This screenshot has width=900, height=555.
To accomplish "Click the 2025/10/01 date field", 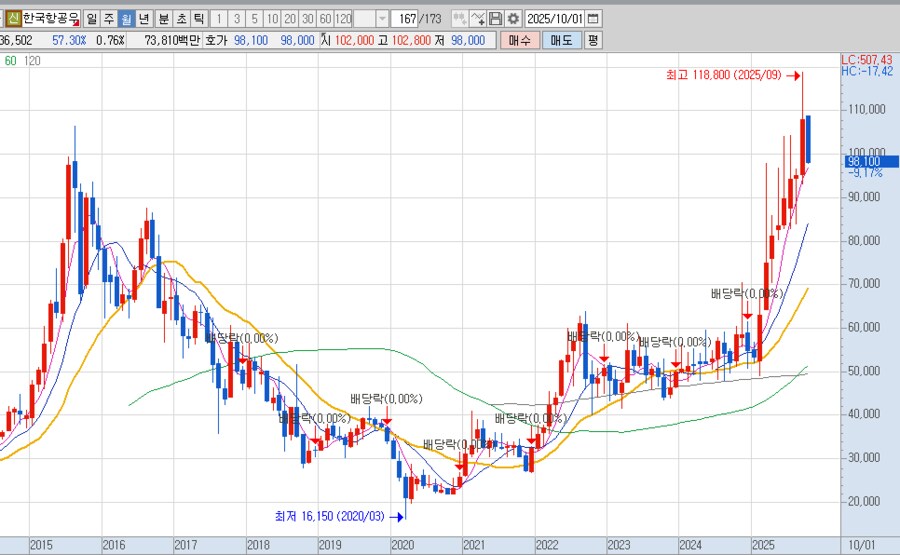I will pyautogui.click(x=554, y=19).
